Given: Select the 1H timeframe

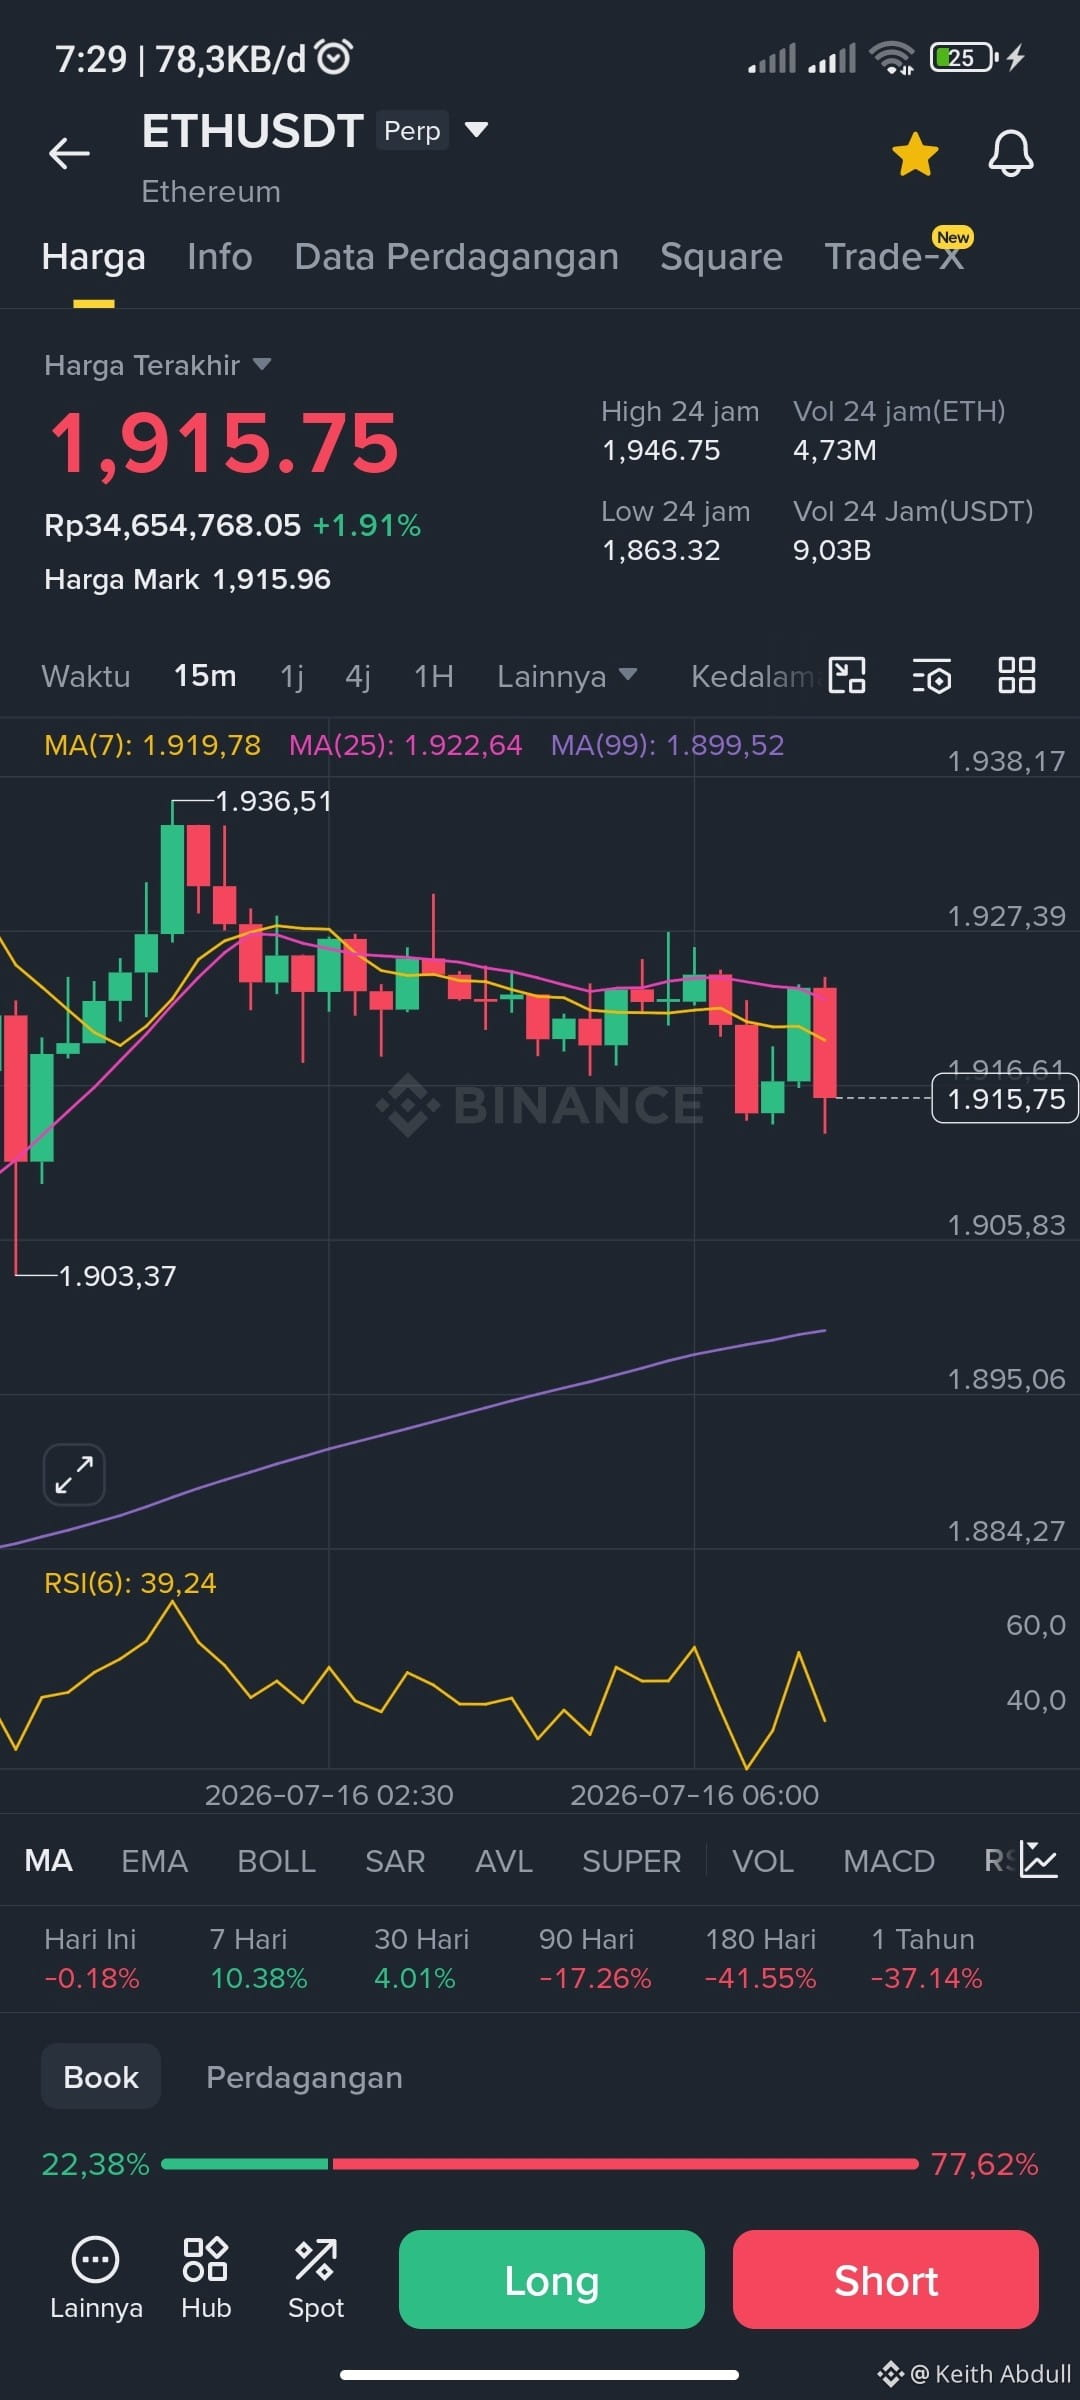Looking at the screenshot, I should 434,676.
